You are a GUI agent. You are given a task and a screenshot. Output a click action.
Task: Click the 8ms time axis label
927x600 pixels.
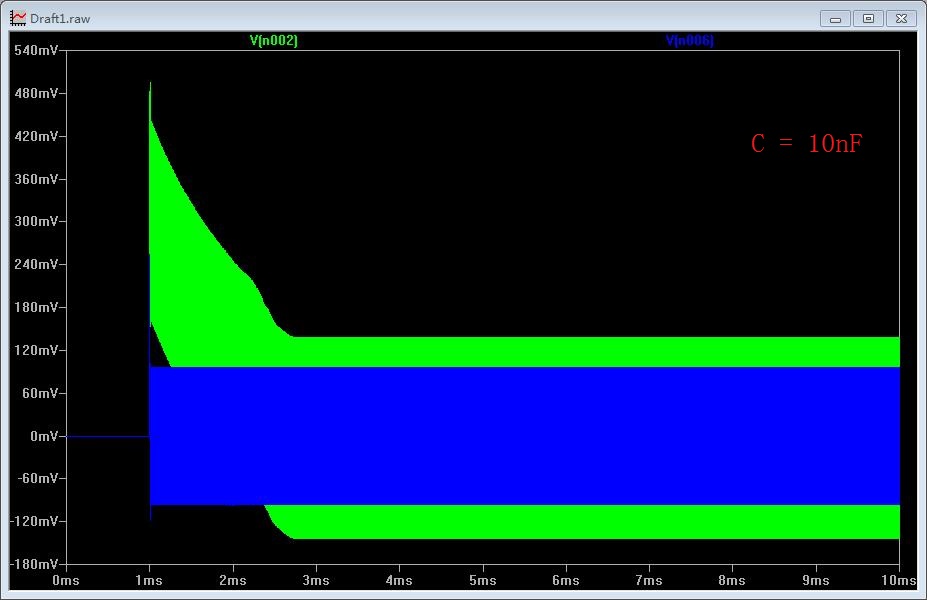(732, 580)
